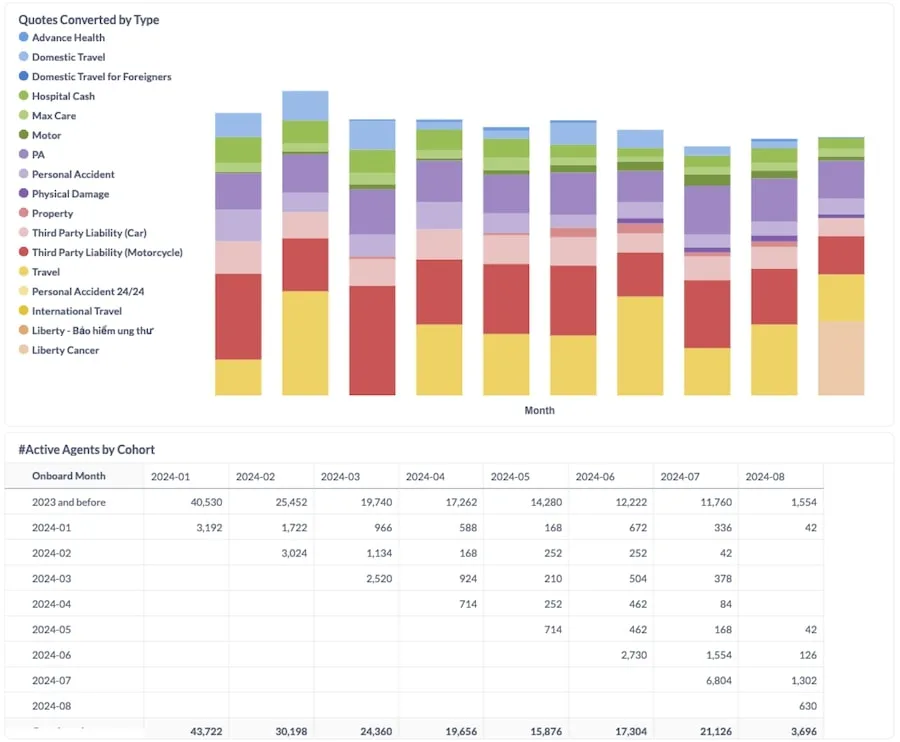Click cell value 3,192
The image size is (900, 742).
[x=210, y=527]
